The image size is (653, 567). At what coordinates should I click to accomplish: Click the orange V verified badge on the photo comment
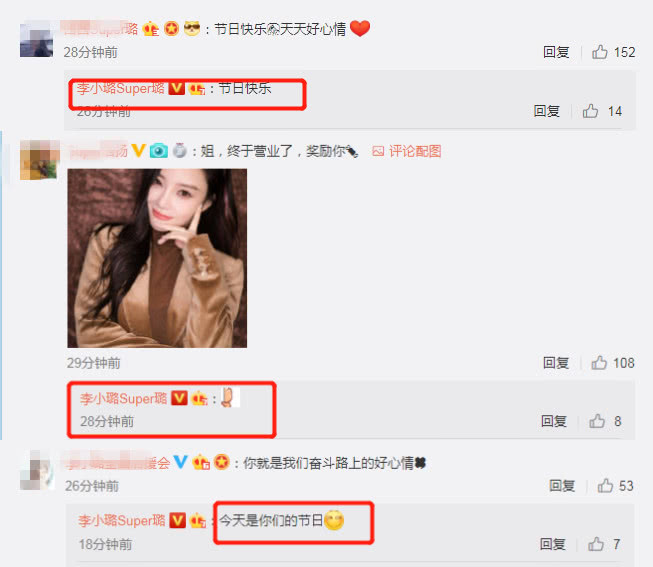(x=139, y=150)
